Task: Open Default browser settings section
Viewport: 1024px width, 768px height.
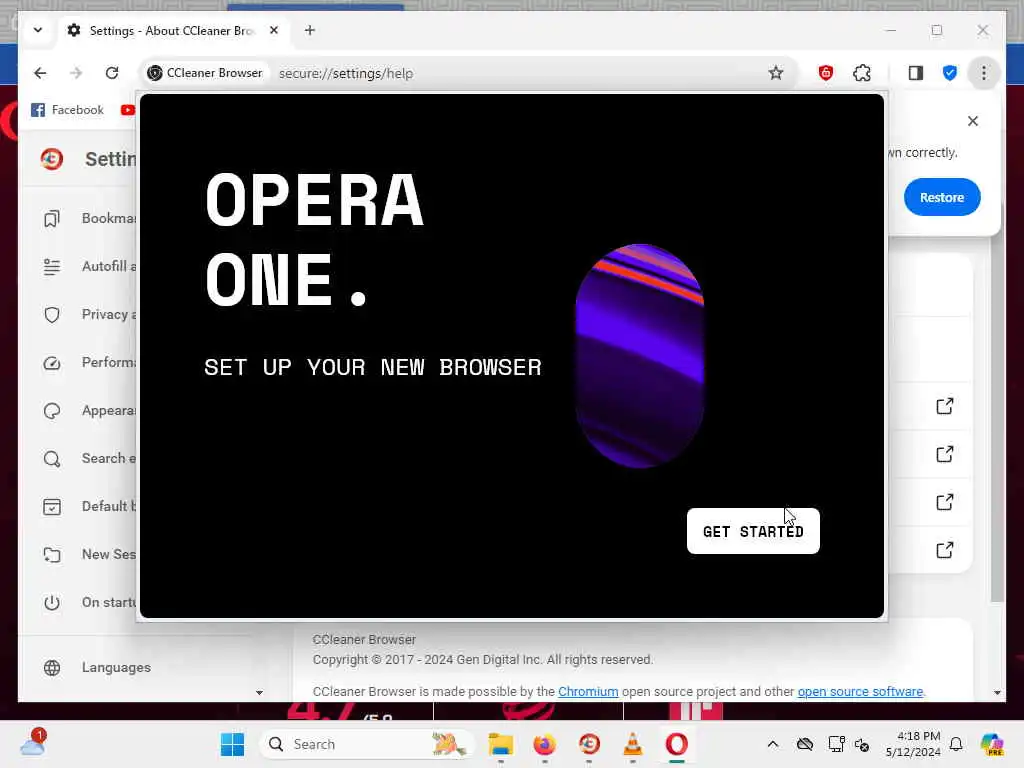Action: (x=90, y=506)
